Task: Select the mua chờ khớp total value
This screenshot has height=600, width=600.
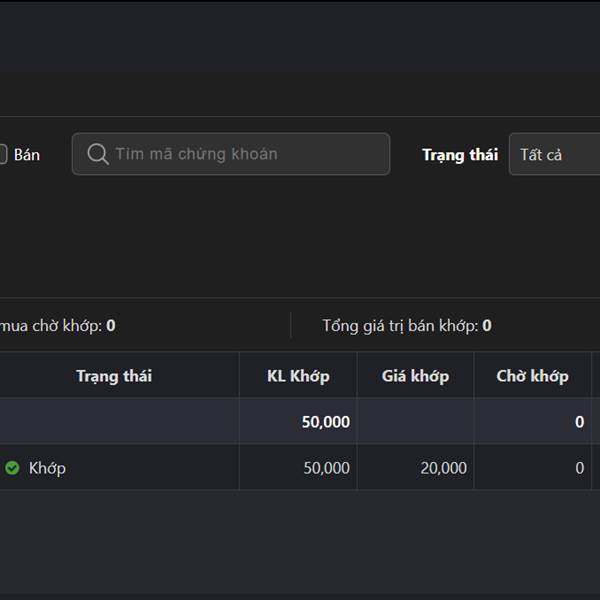Action: [x=111, y=326]
